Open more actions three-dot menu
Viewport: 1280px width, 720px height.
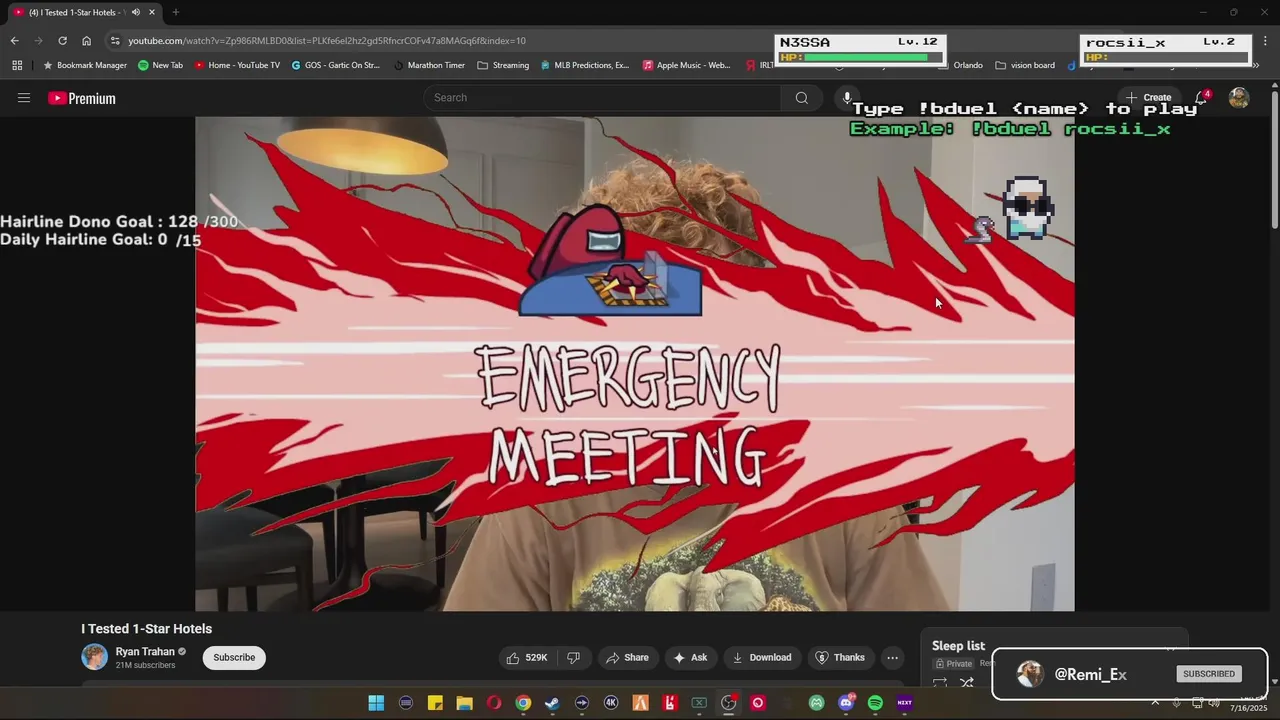(892, 657)
